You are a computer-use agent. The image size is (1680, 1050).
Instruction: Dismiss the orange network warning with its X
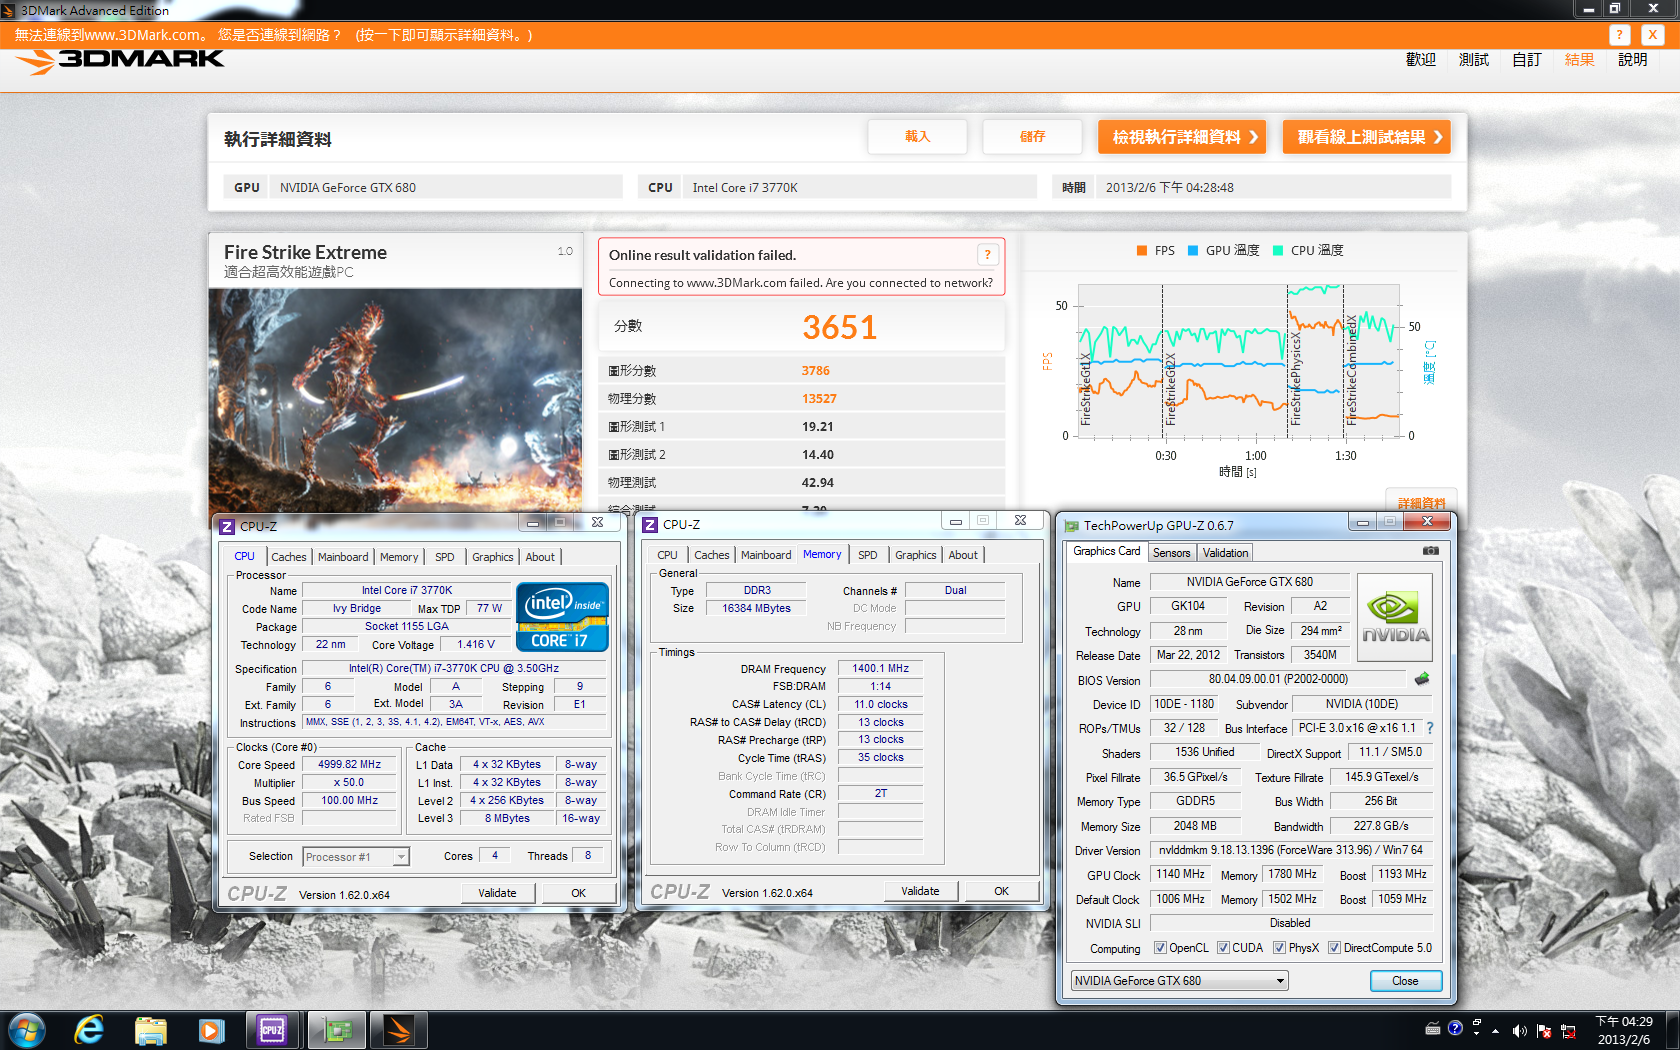[x=1652, y=35]
